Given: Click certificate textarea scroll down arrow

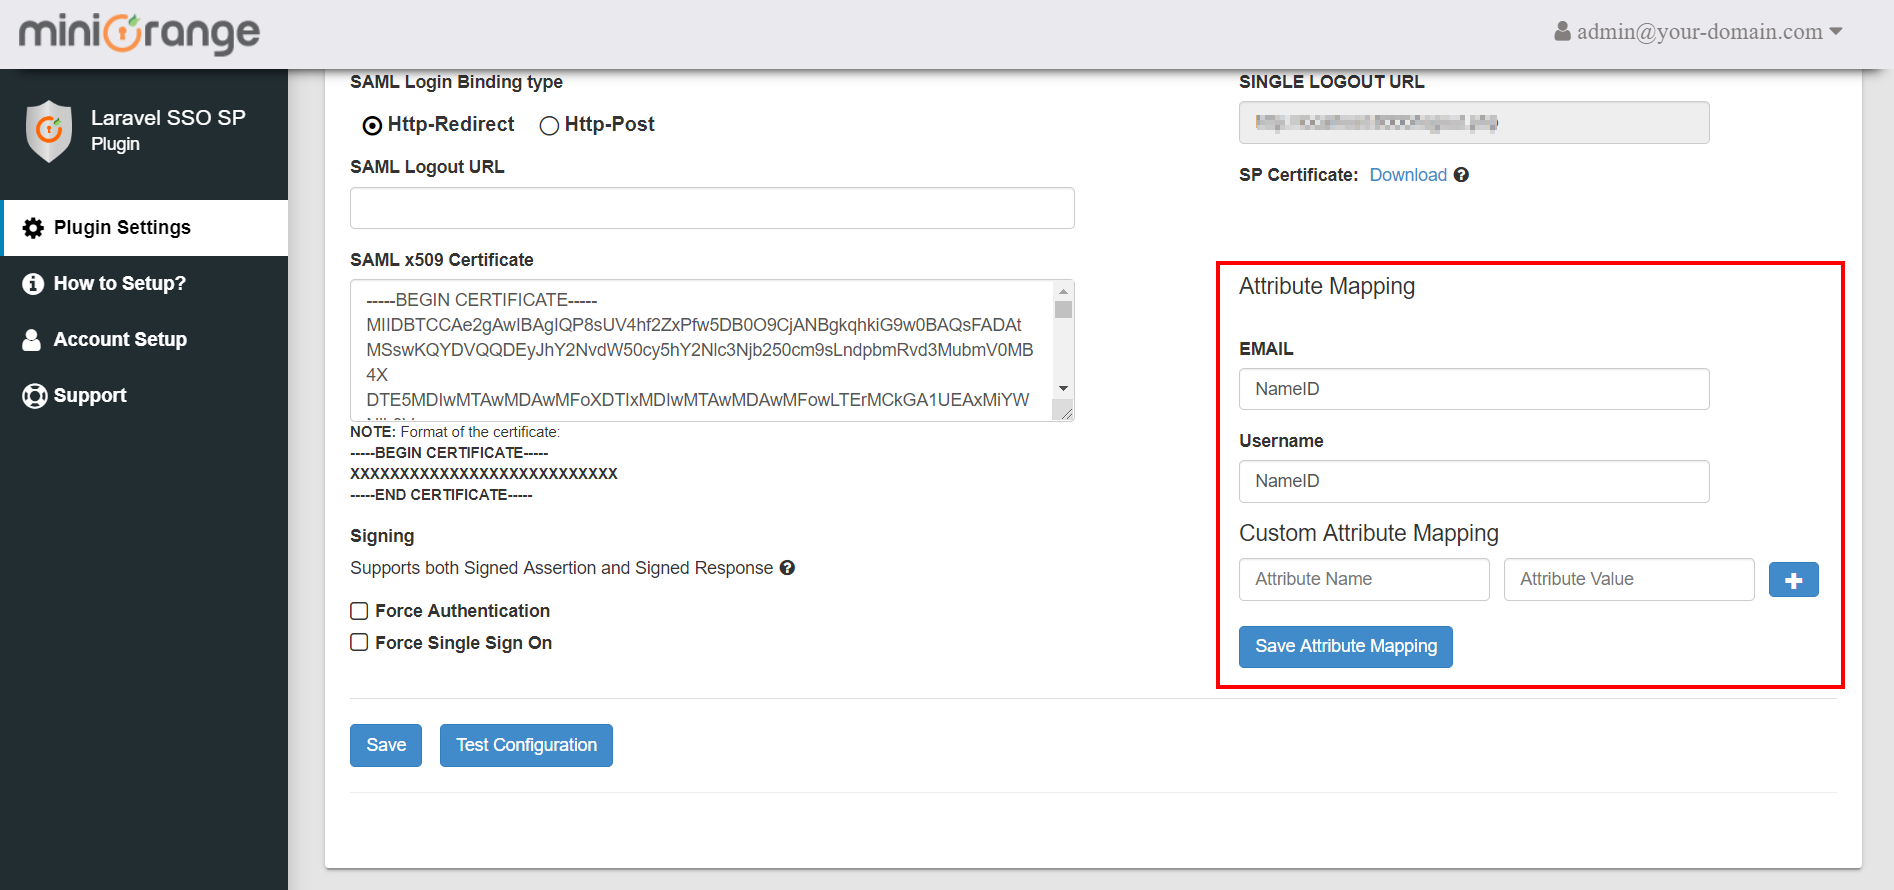Looking at the screenshot, I should pos(1063,388).
